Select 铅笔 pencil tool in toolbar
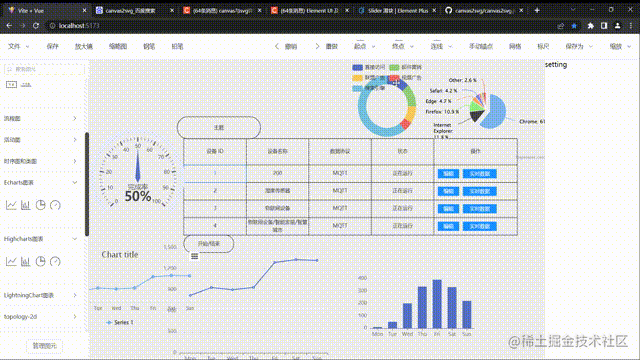 177,46
